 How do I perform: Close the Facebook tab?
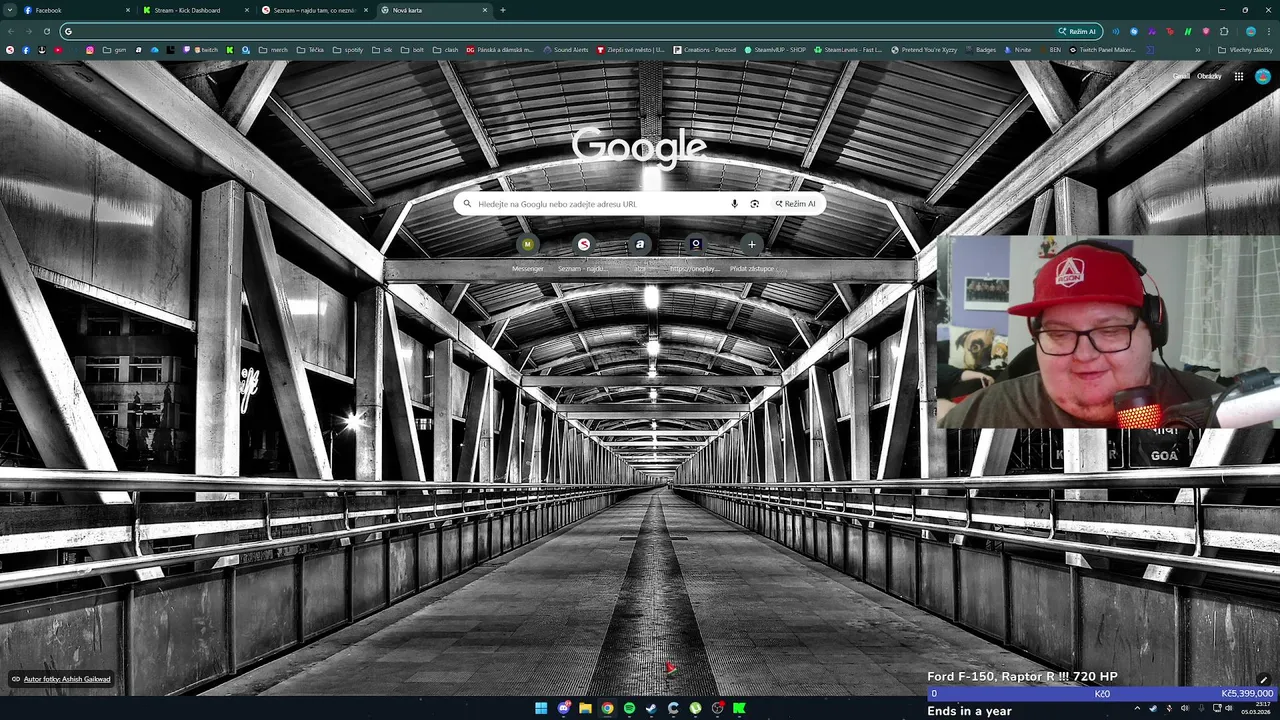(x=127, y=10)
